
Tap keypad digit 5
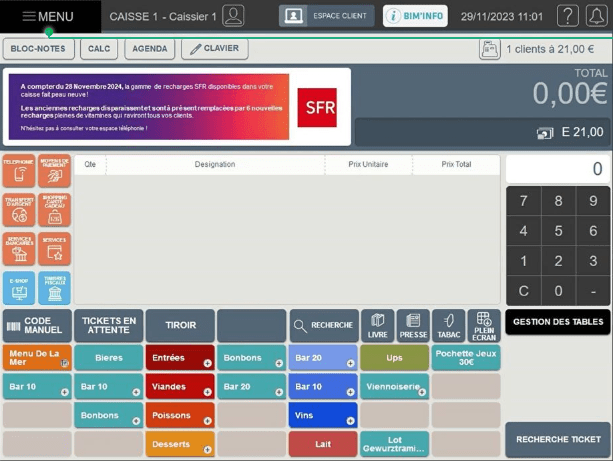point(558,231)
